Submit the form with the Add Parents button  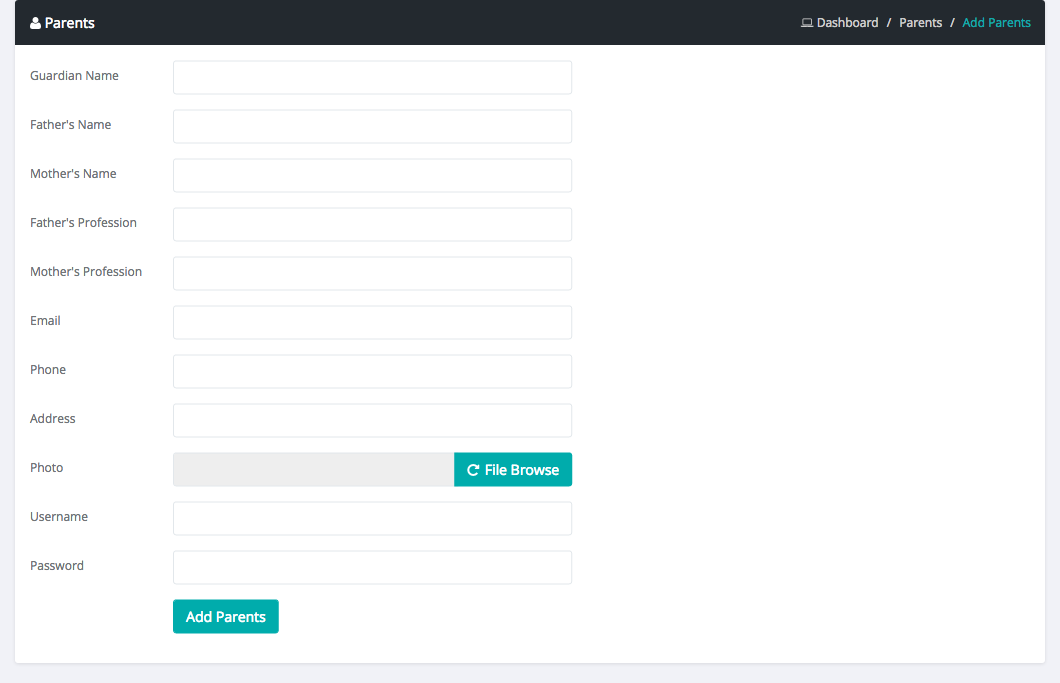tap(225, 617)
